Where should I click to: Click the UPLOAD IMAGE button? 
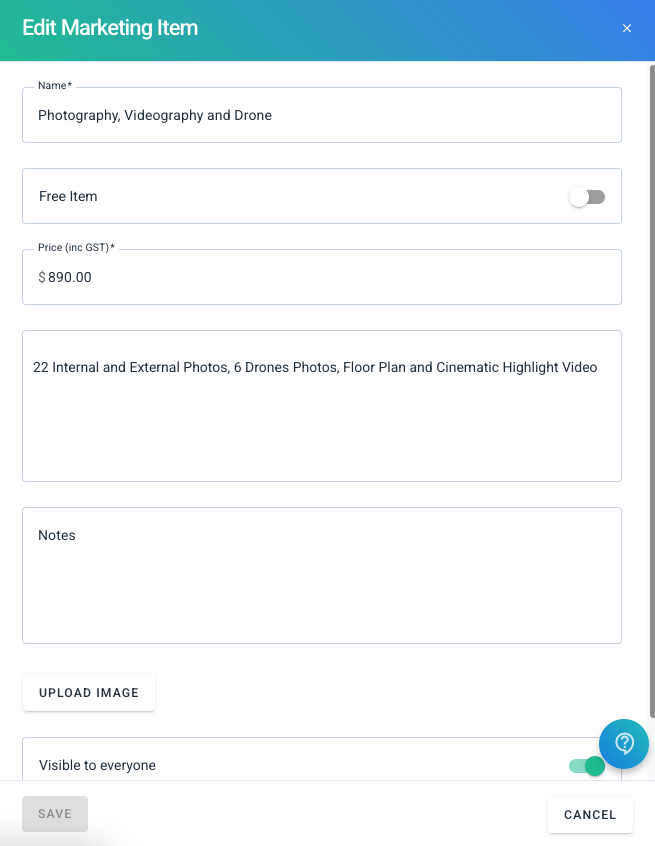[88, 692]
